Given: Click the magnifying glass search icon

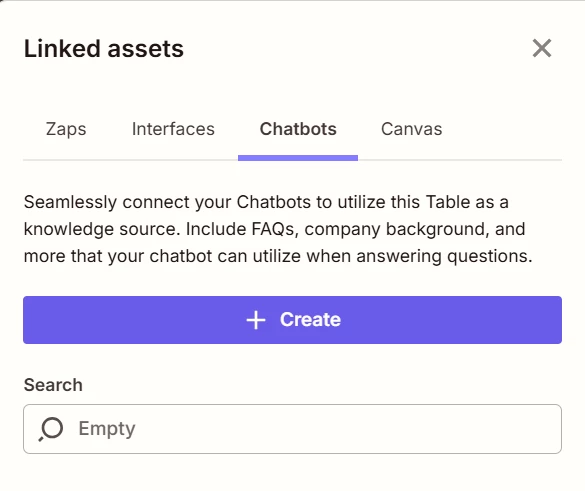Looking at the screenshot, I should point(51,429).
